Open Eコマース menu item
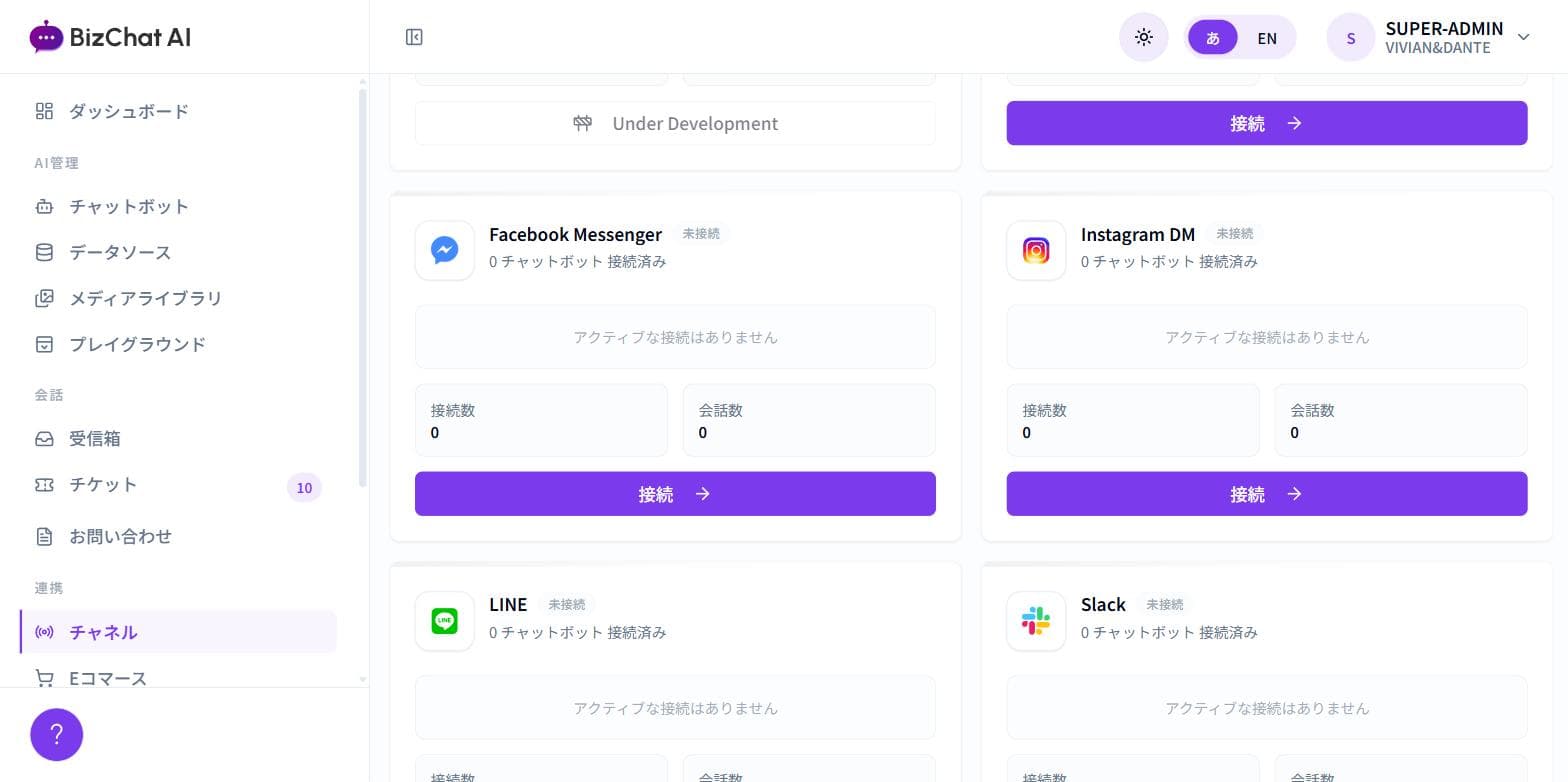1568x782 pixels. coord(178,676)
